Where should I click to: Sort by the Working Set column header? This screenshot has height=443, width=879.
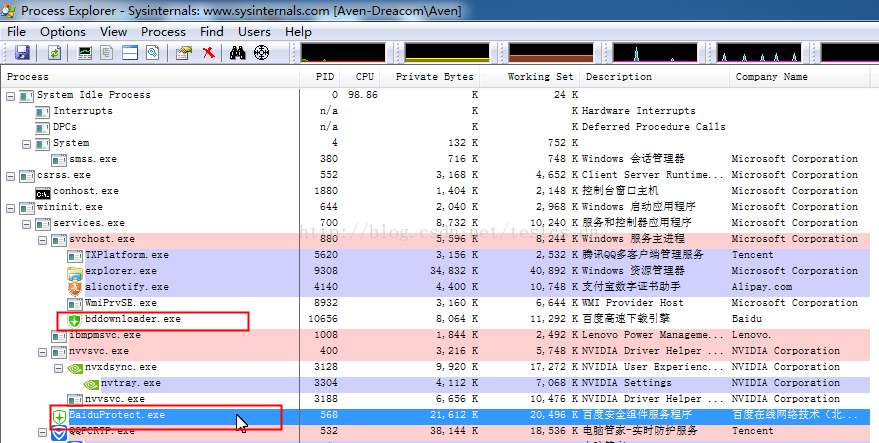(530, 77)
